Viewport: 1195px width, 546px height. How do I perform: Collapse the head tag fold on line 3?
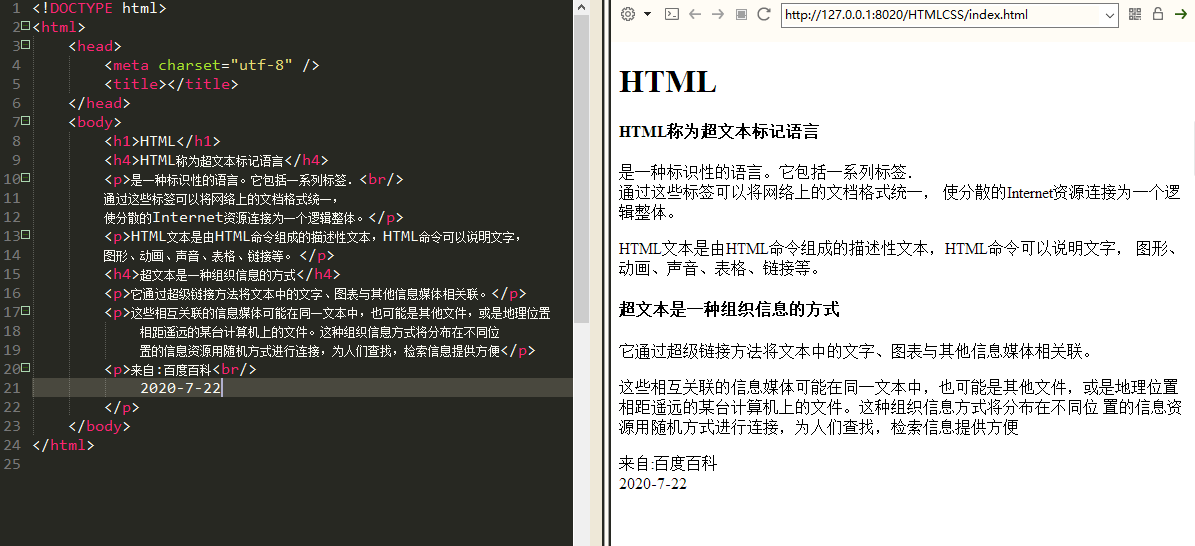26,44
